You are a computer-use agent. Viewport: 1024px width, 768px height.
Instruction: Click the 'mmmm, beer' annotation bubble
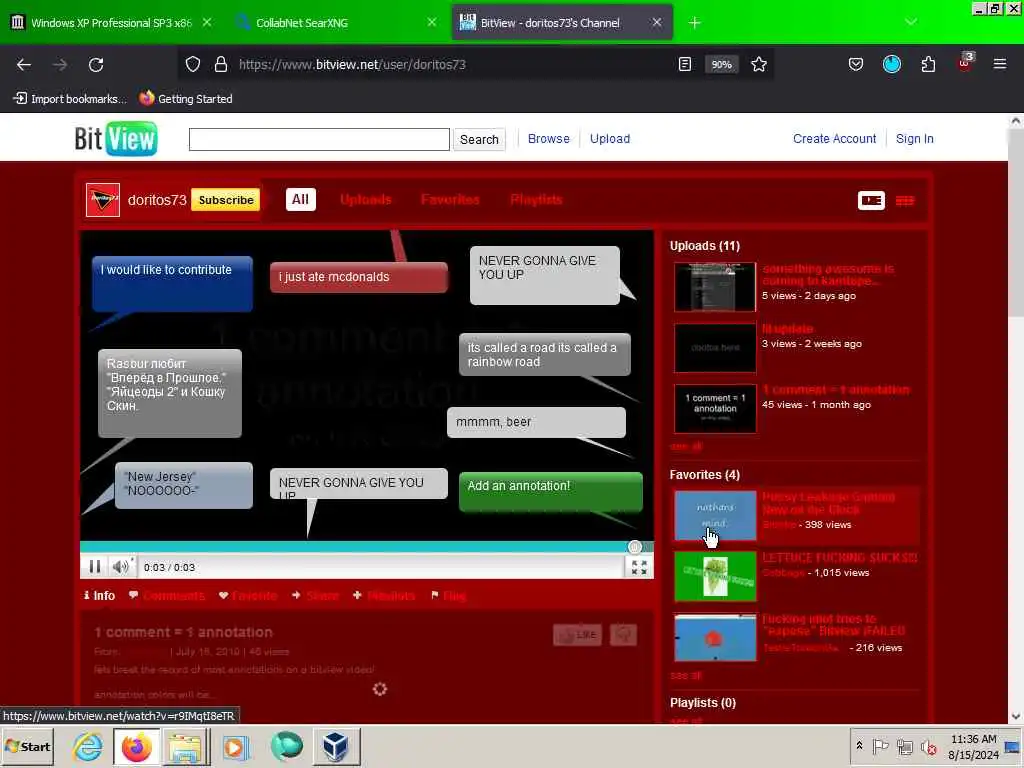[x=536, y=423]
